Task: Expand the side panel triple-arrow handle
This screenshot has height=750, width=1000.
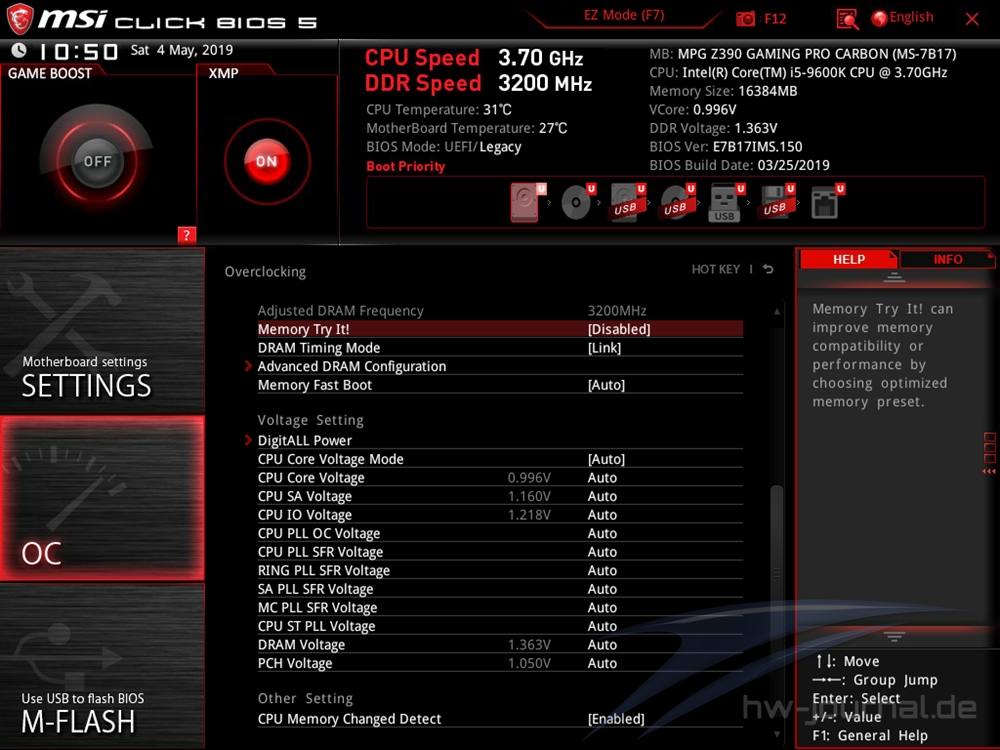Action: (x=989, y=471)
